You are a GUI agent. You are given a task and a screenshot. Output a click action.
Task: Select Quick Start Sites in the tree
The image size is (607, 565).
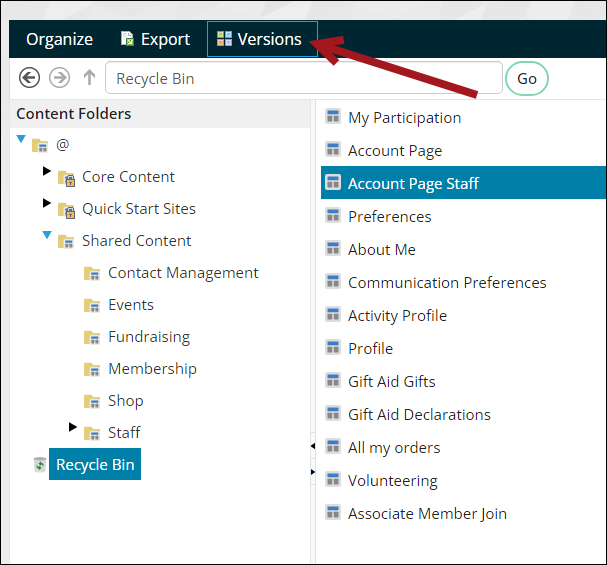click(139, 209)
